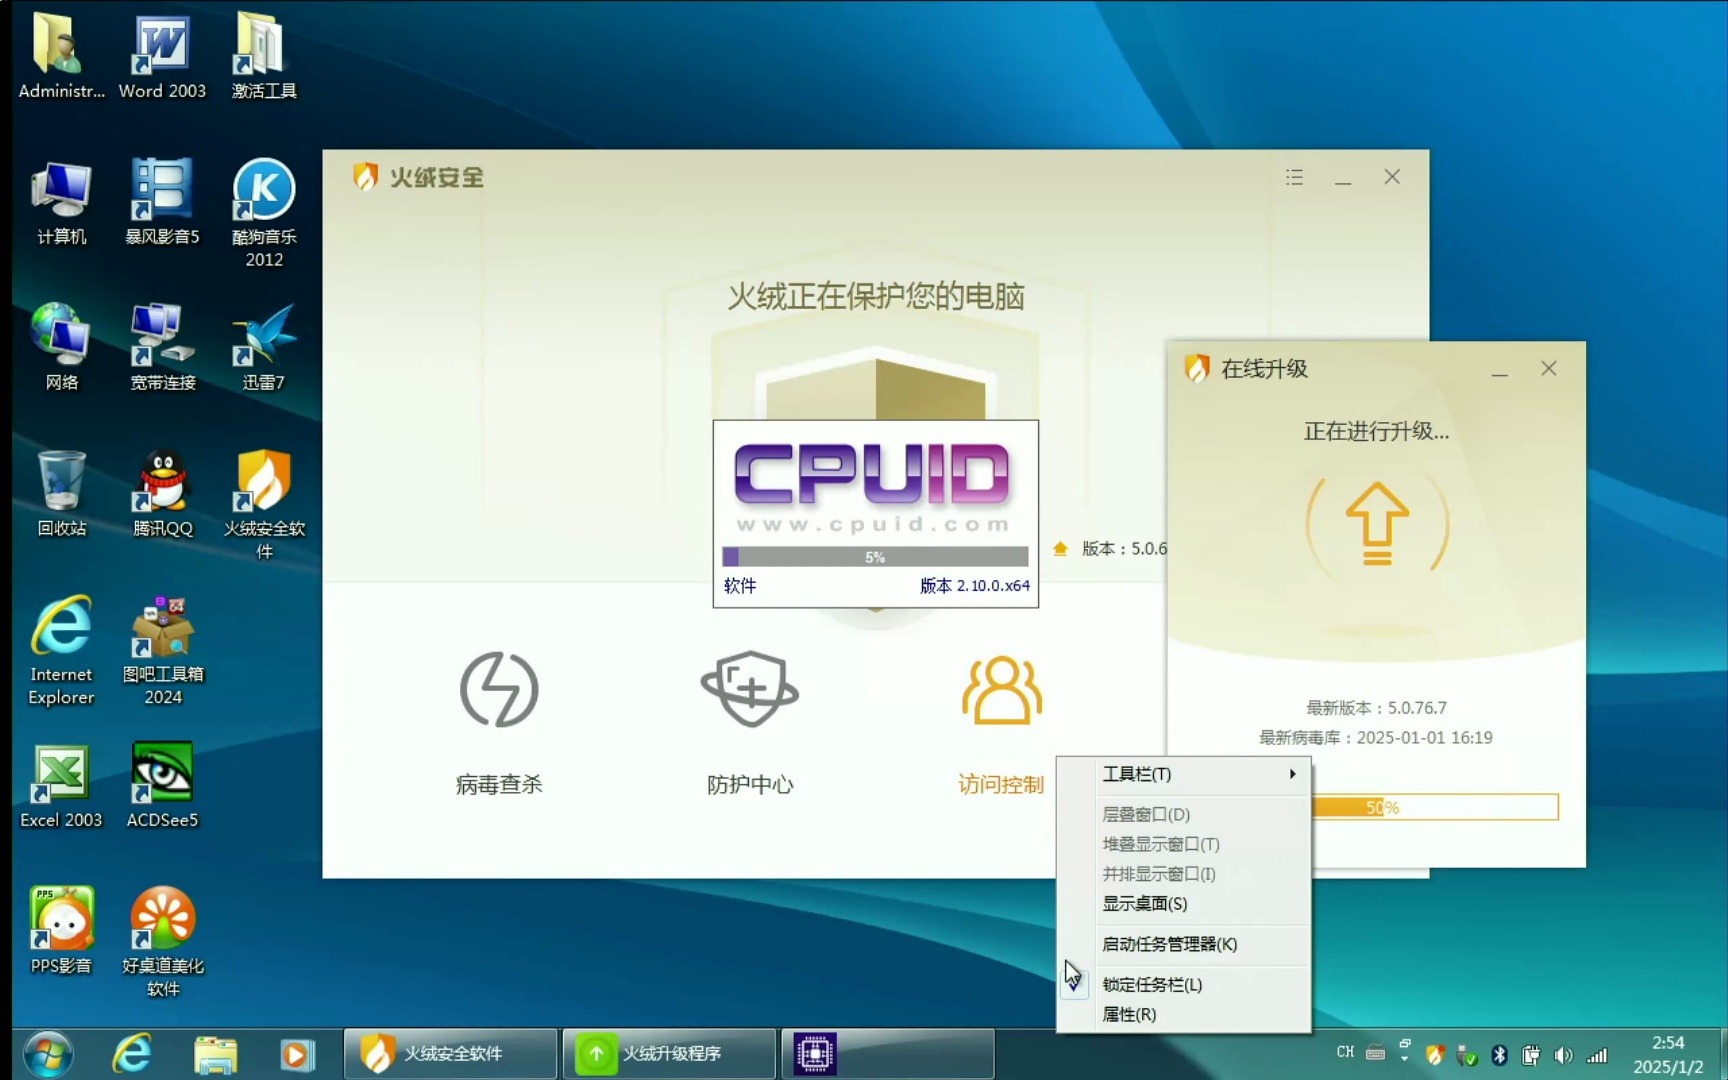Open the 病毒查杀 virus scan icon

[x=499, y=690]
